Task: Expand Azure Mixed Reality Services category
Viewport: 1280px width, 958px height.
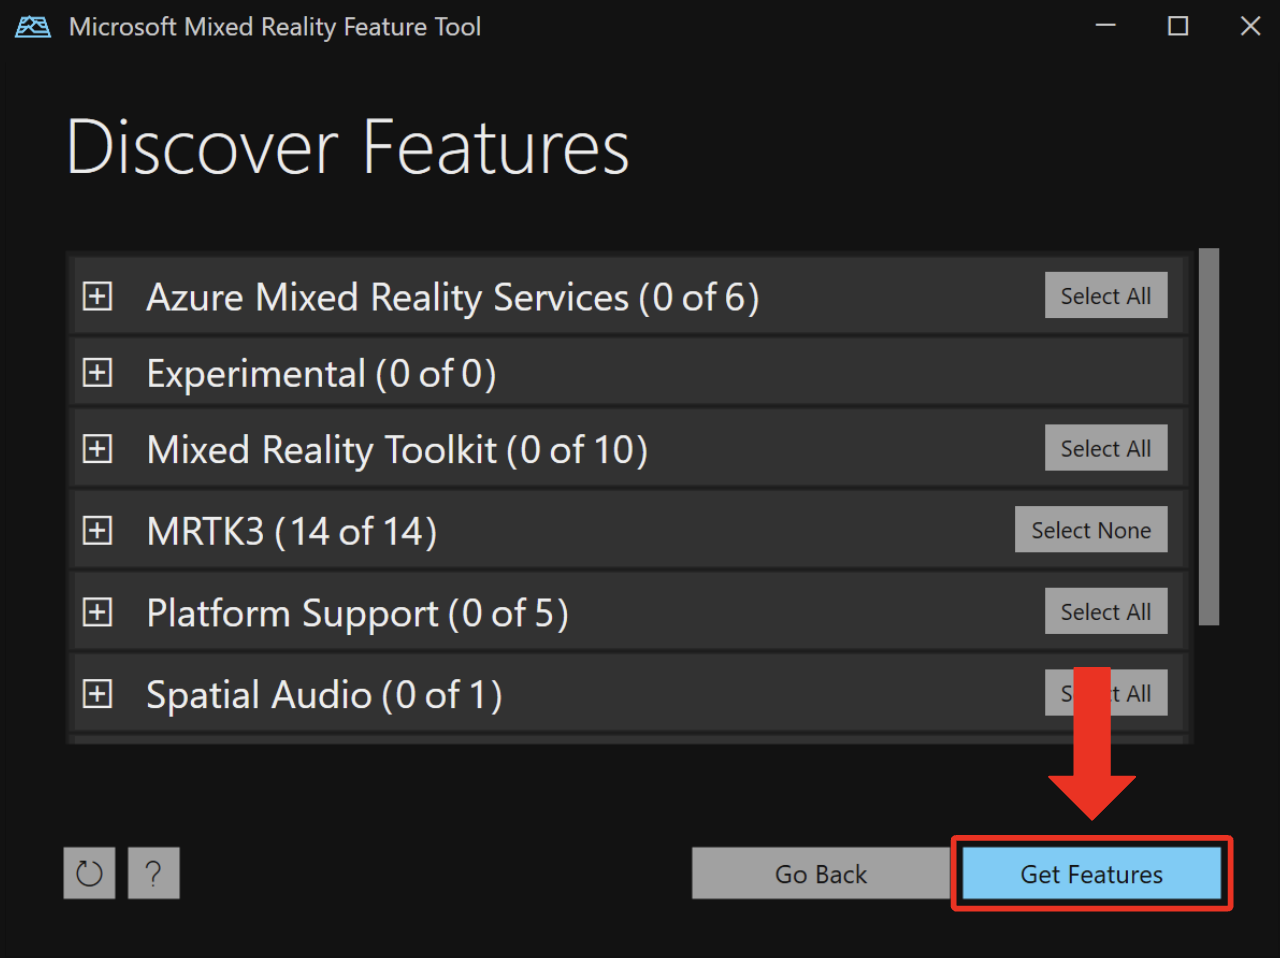Action: point(97,296)
